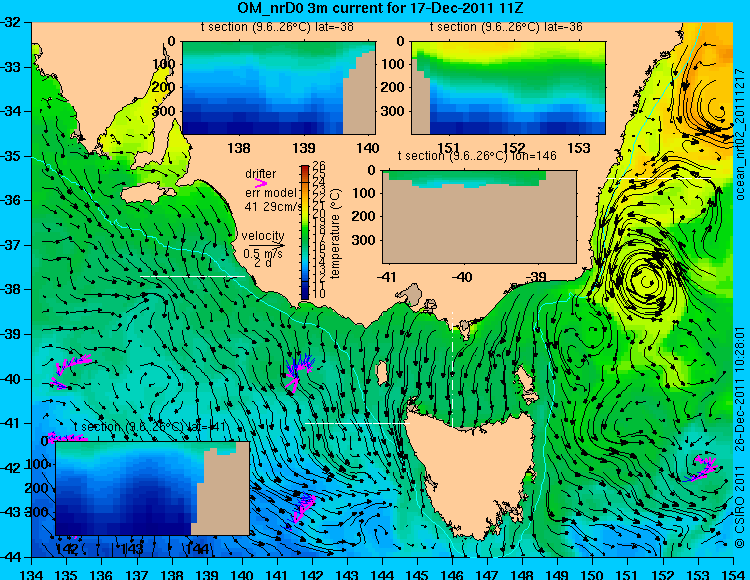Click the vertical temperature colour bar legend
This screenshot has height=580, width=750.
[x=305, y=232]
